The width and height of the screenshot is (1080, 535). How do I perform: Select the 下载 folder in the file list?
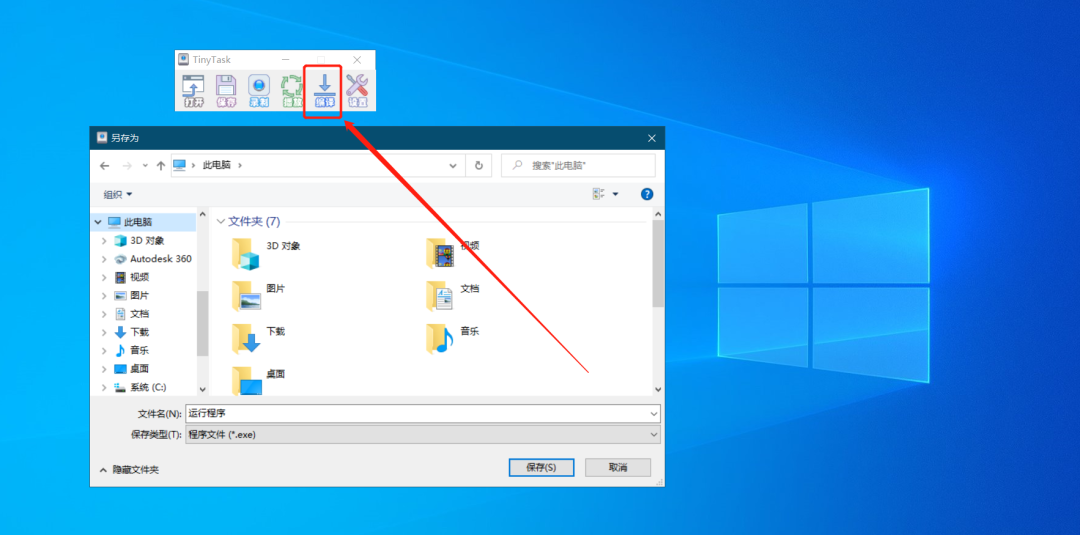coord(259,339)
